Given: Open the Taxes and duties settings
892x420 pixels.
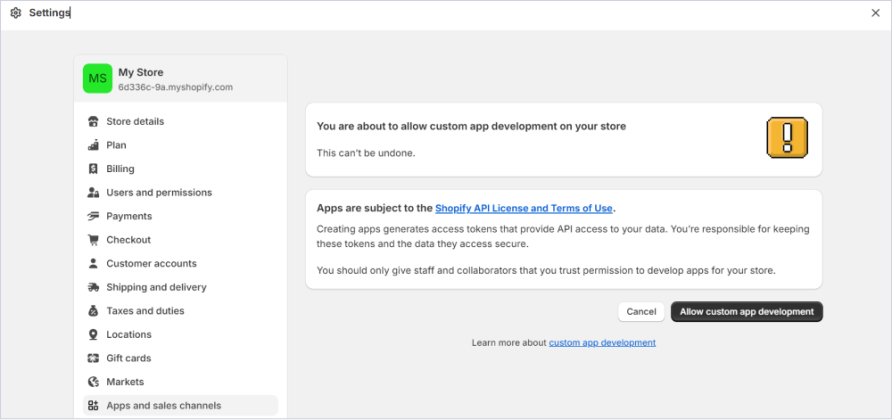Looking at the screenshot, I should [145, 311].
